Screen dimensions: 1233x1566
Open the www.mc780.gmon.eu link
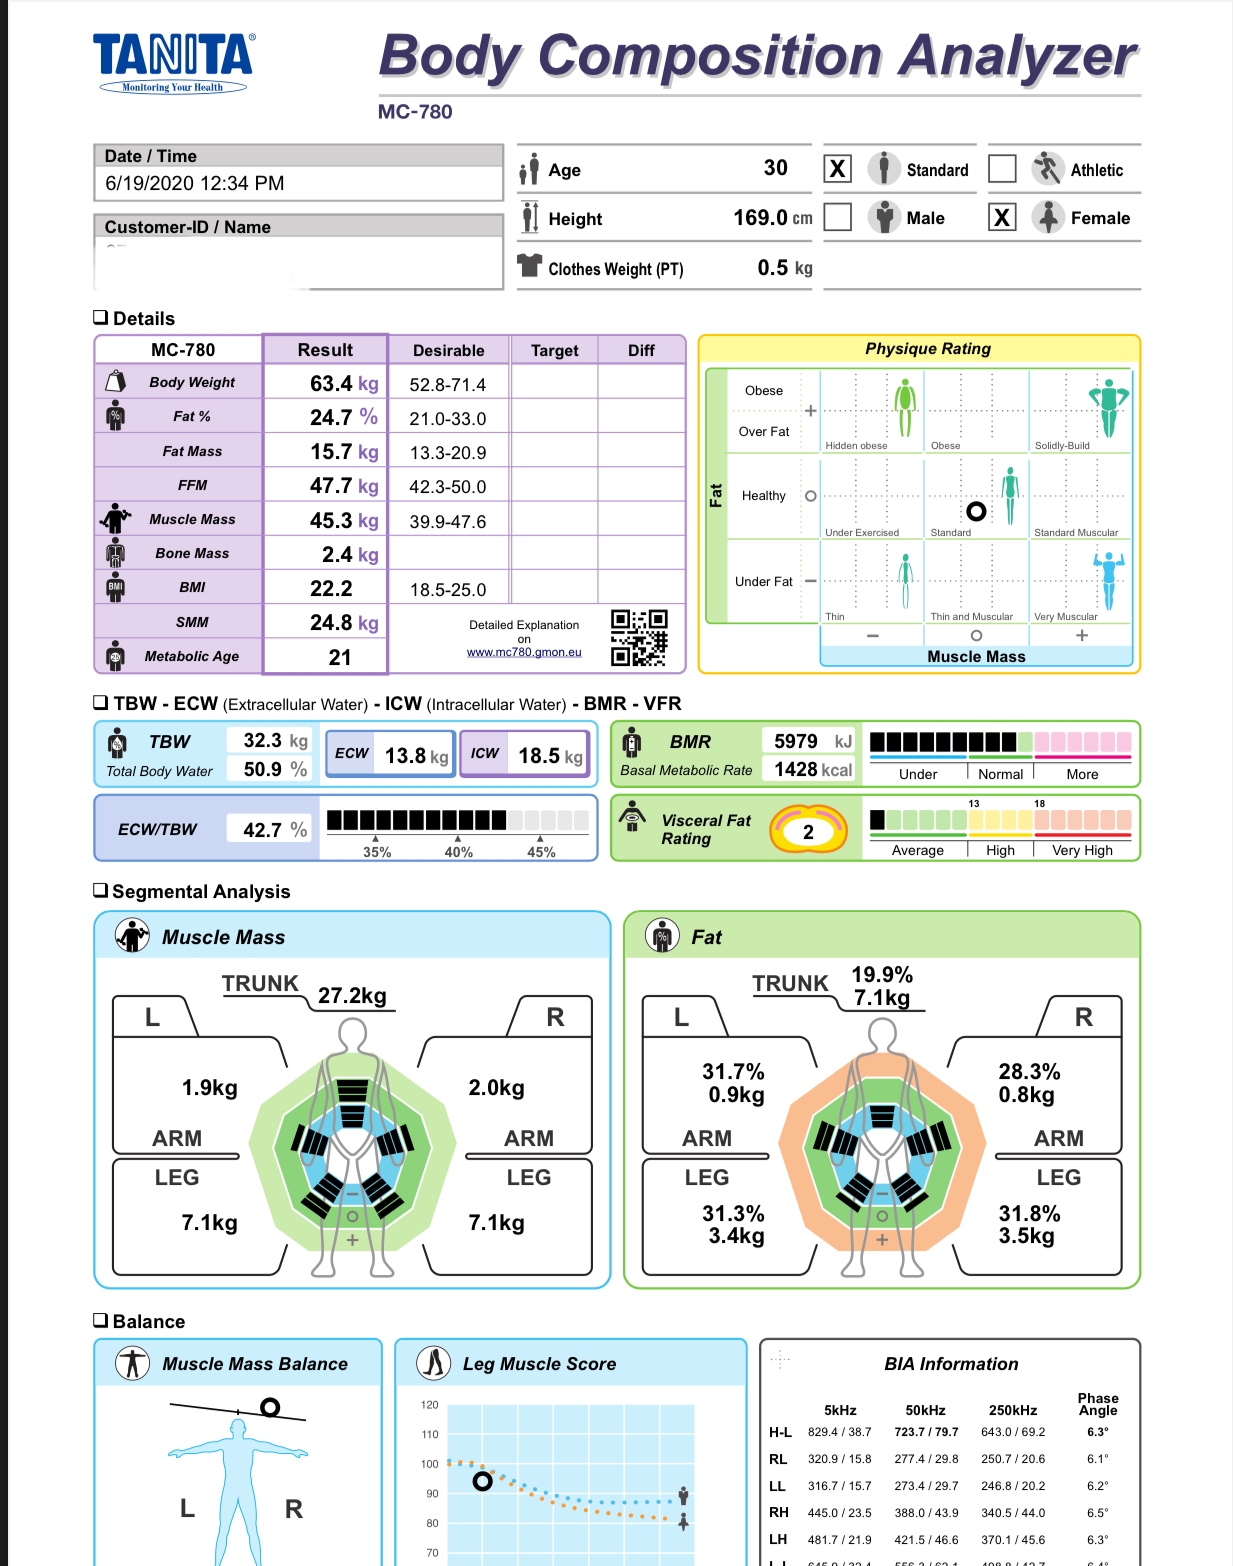pyautogui.click(x=524, y=652)
